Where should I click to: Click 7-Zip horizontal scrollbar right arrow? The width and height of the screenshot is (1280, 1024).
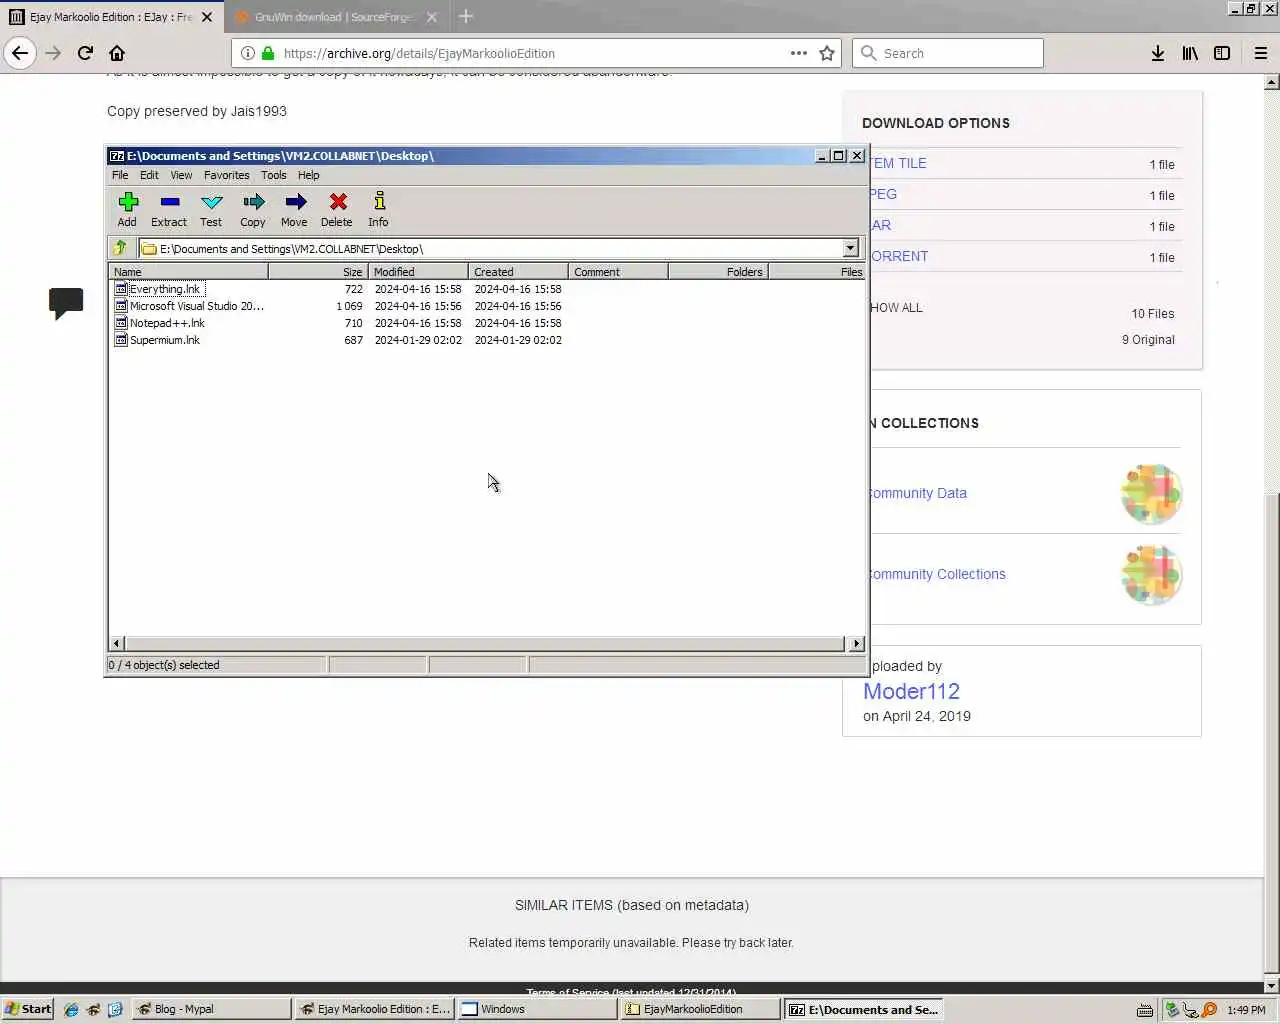coord(856,644)
